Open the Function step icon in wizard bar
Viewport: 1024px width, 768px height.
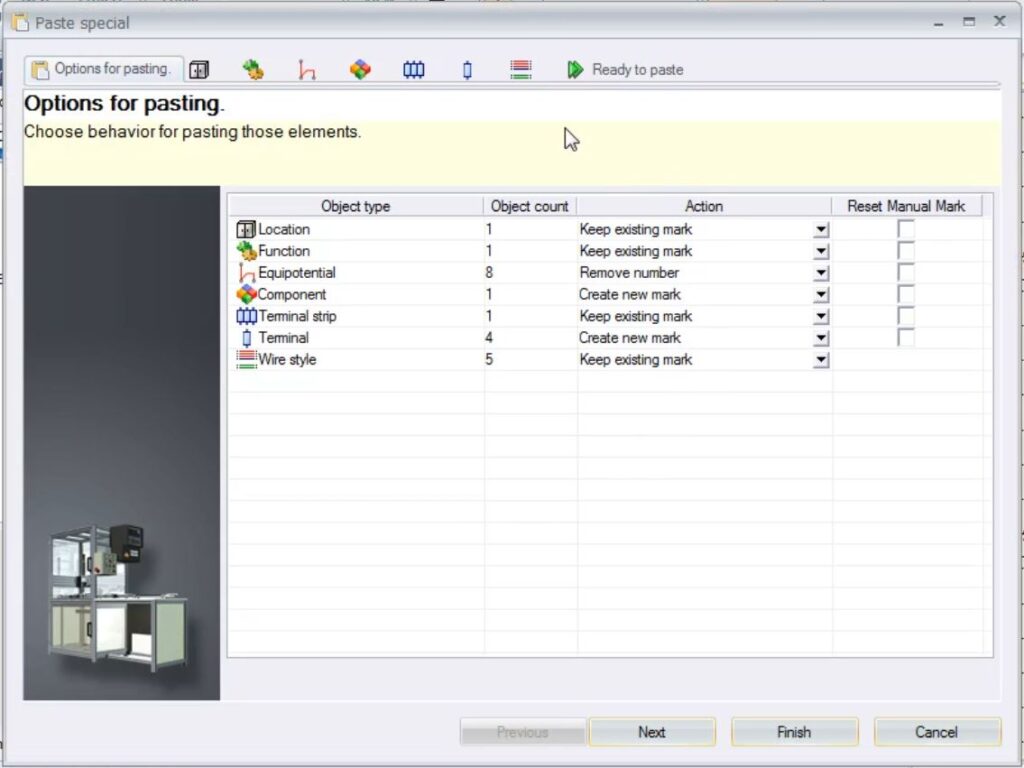tap(253, 69)
